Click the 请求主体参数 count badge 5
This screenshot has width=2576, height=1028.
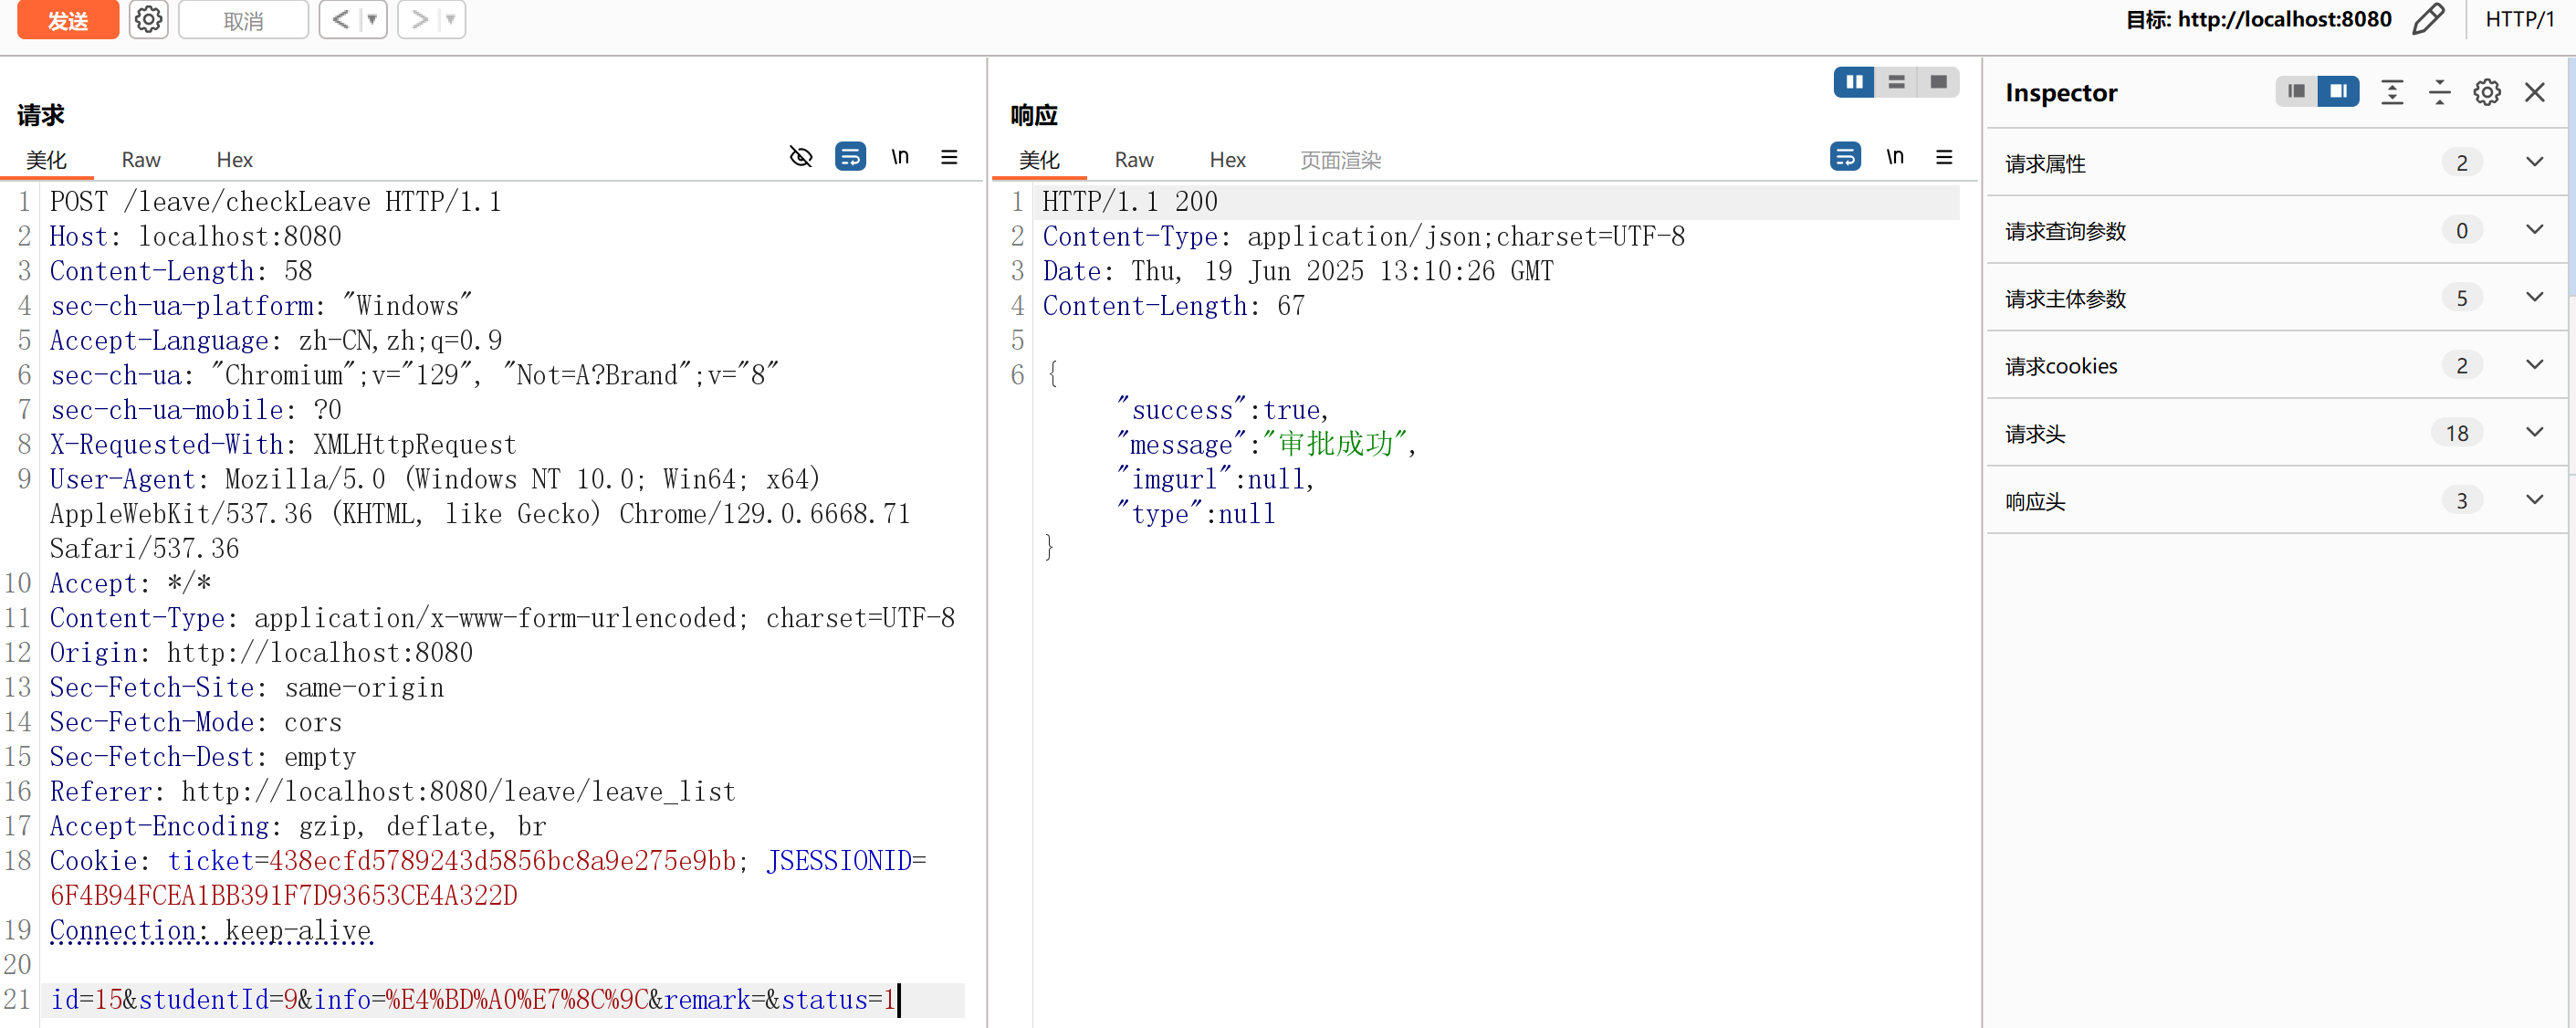[x=2461, y=298]
